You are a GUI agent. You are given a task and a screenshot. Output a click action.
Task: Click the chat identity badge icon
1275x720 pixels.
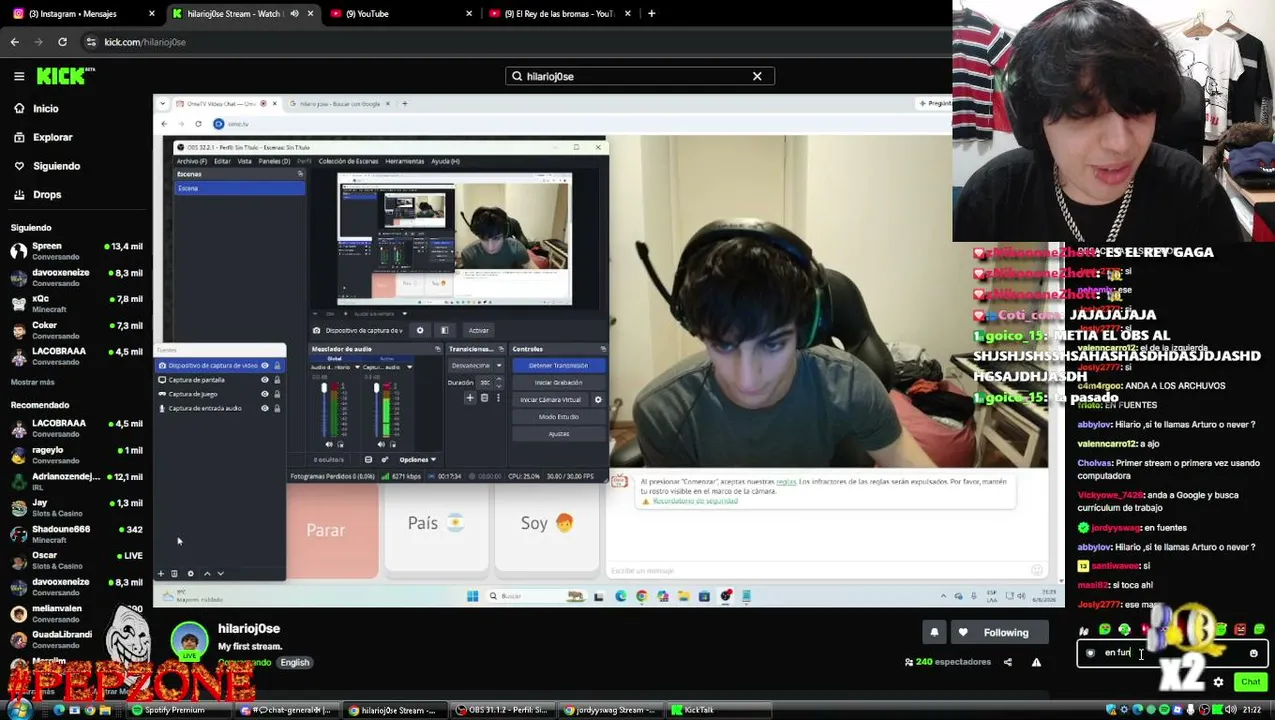point(1090,653)
